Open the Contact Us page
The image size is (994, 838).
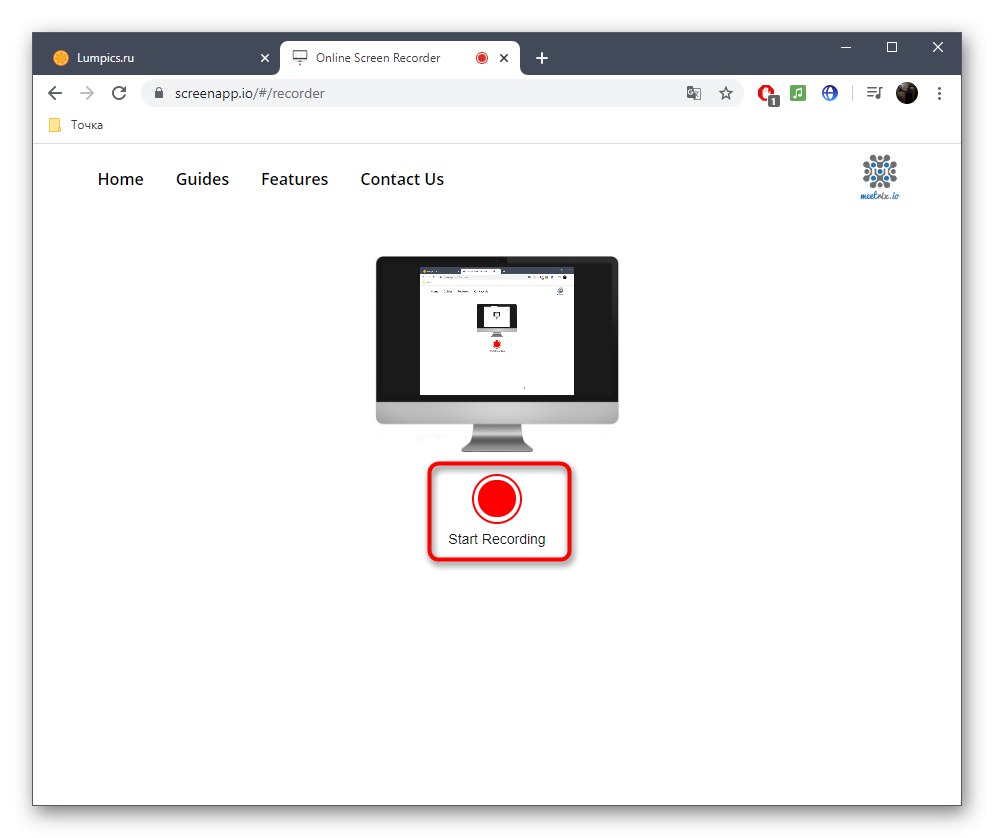click(x=402, y=179)
